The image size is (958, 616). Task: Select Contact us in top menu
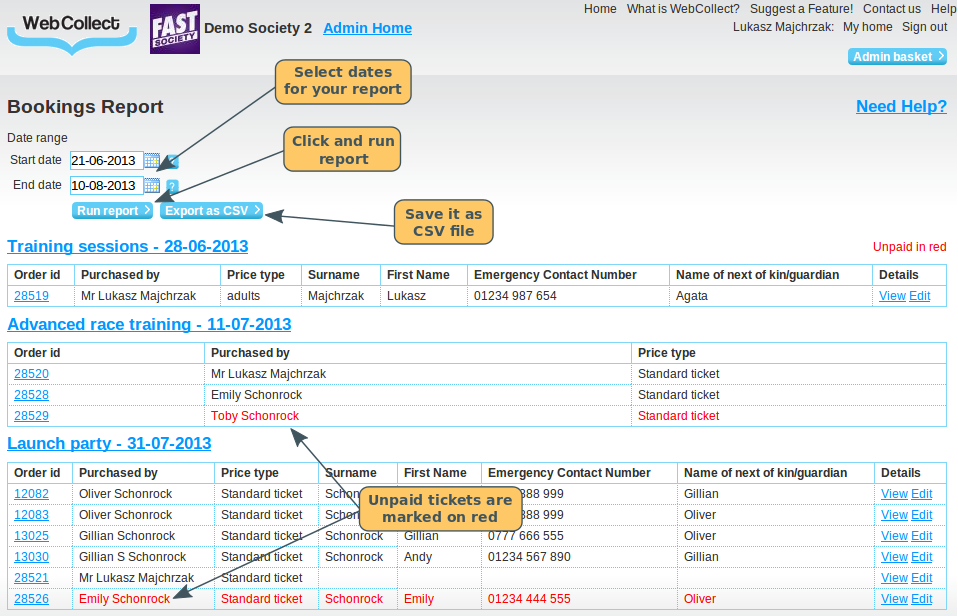point(891,9)
